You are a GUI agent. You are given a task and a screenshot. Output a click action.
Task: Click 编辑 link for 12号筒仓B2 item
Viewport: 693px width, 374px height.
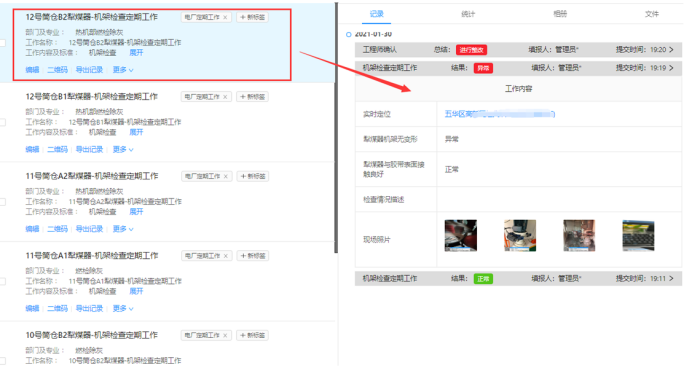(x=32, y=70)
